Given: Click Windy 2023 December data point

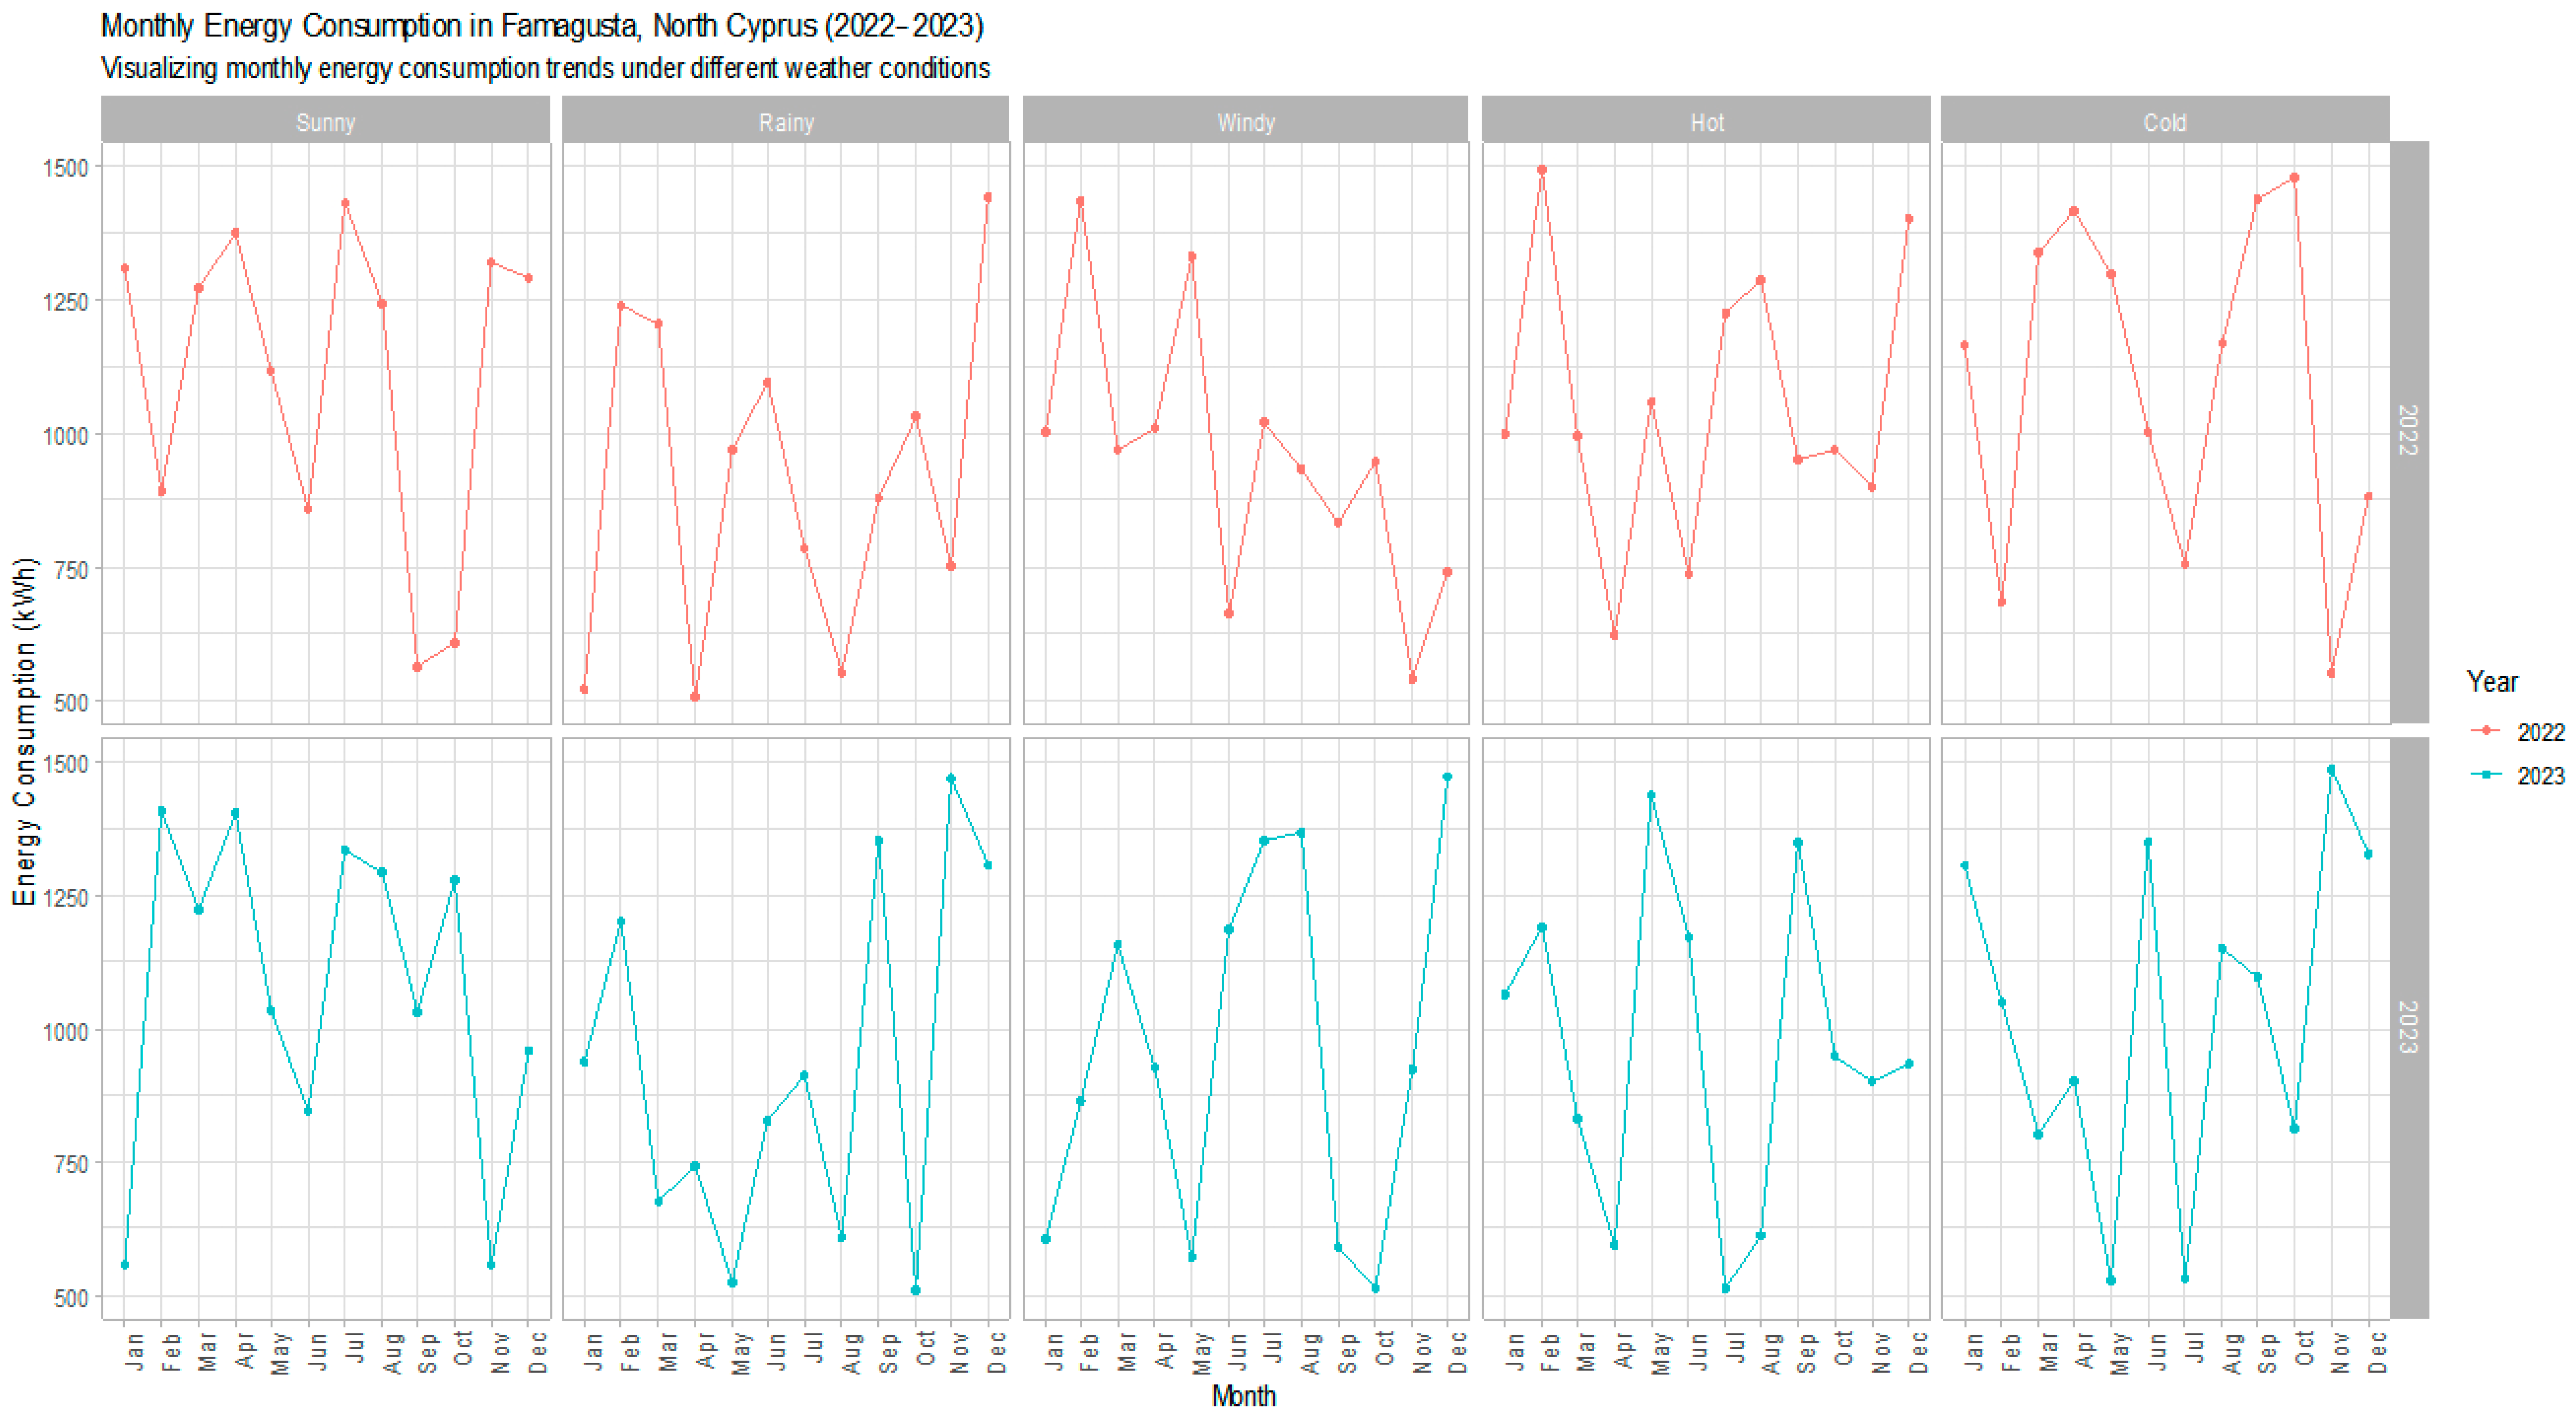Looking at the screenshot, I should (1447, 777).
